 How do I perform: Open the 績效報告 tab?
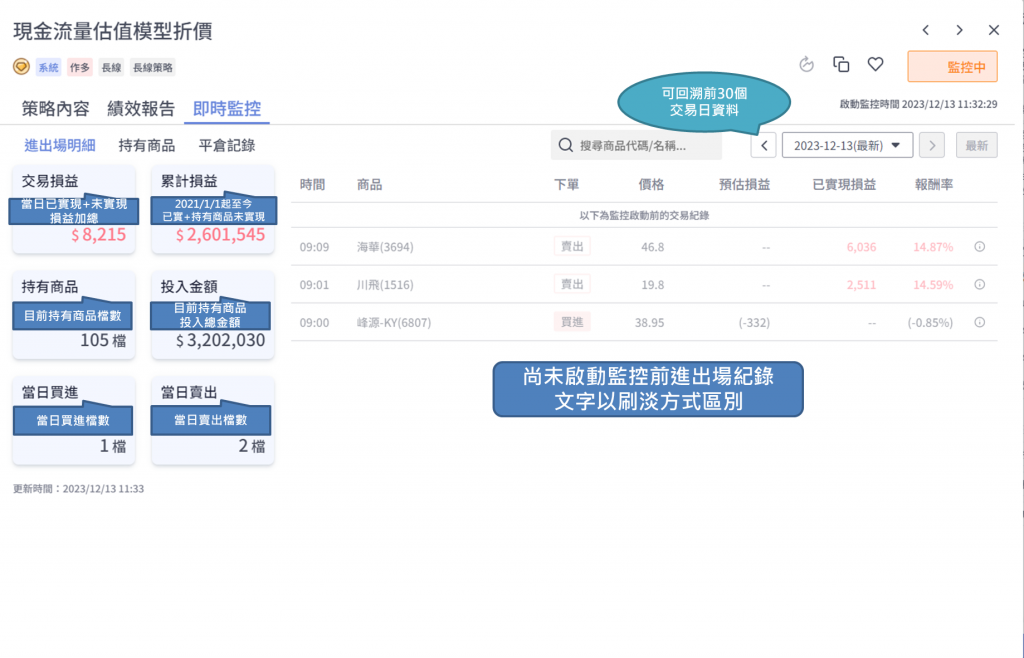coord(141,109)
